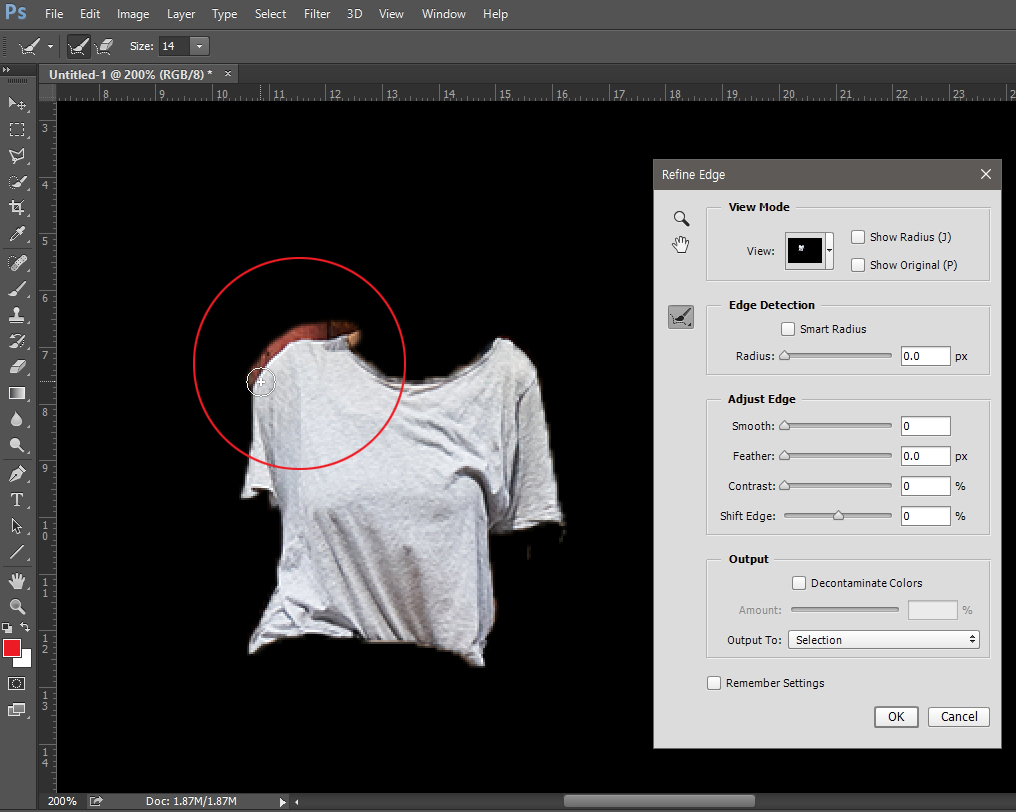
Task: Enable Smart Radius checkbox
Action: [788, 329]
